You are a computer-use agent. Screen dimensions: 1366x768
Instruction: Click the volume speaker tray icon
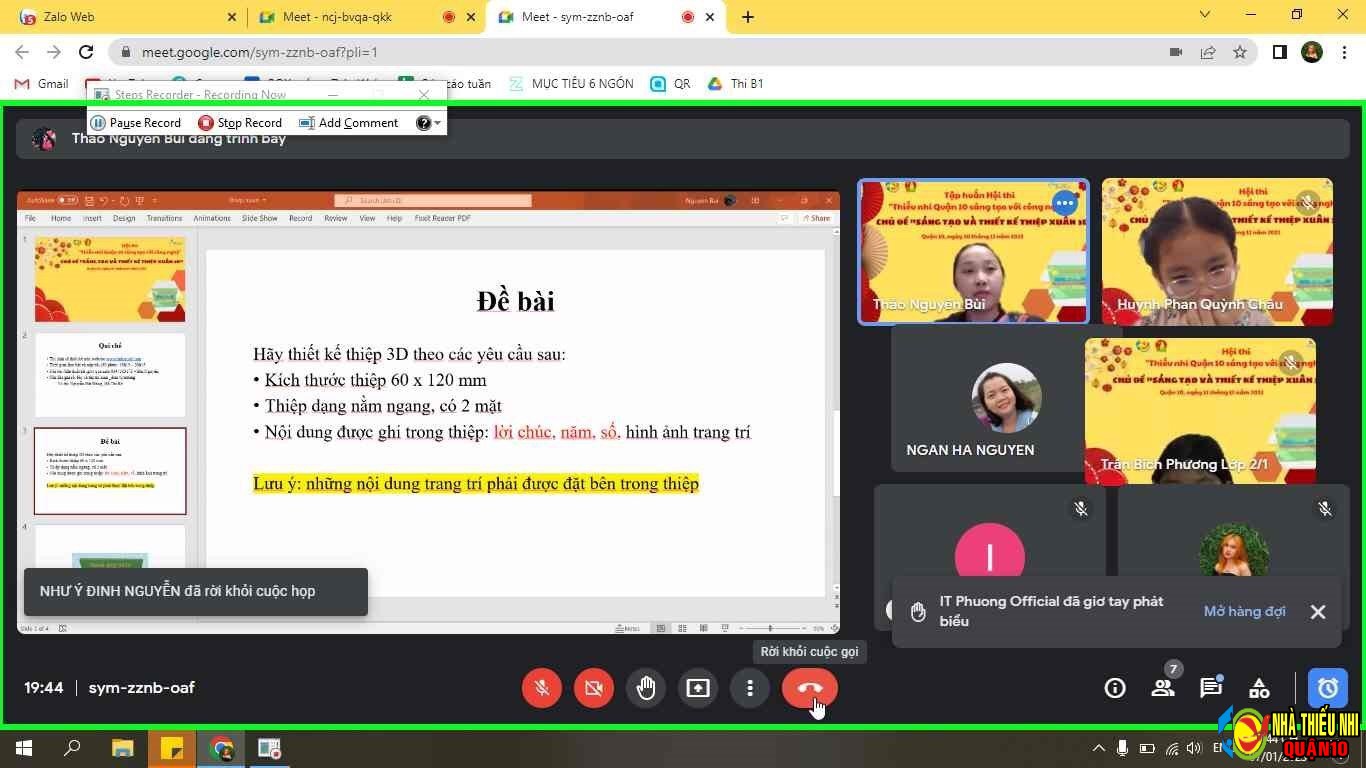(1193, 748)
